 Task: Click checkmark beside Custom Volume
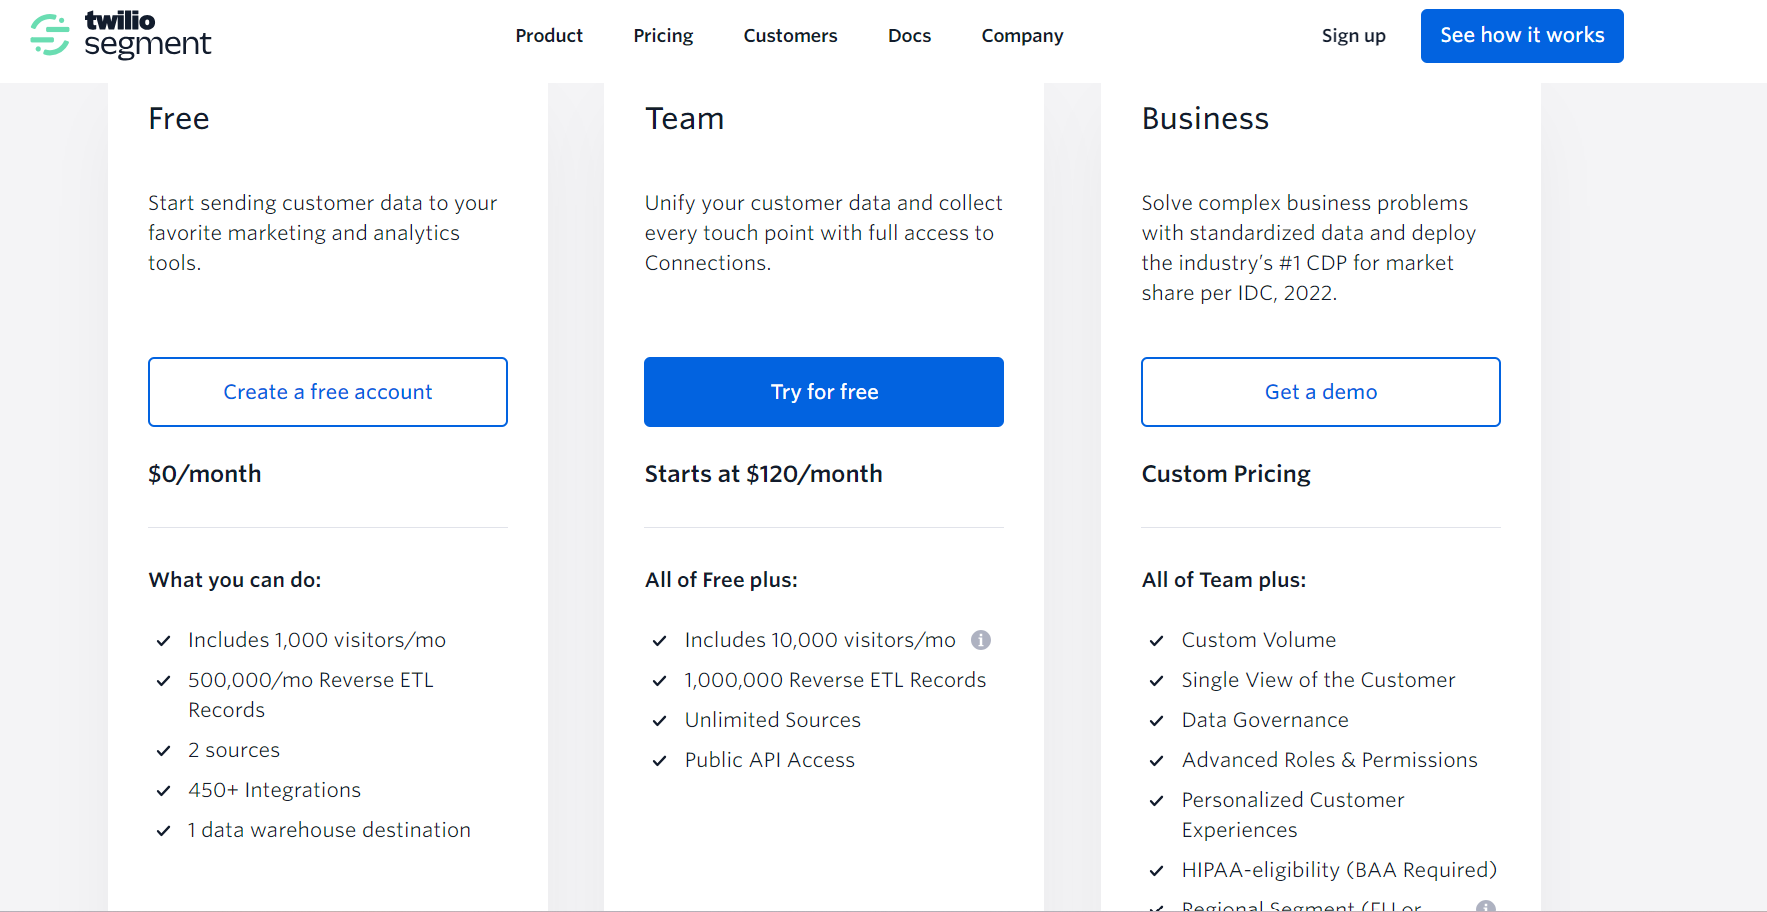pos(1157,641)
